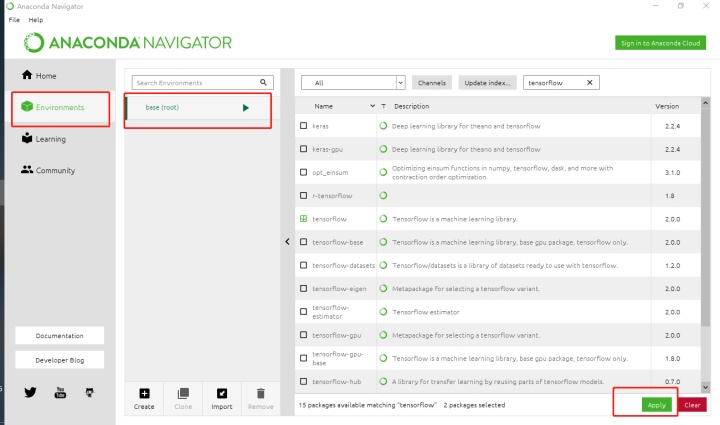720x425 pixels.
Task: Click version 3.1.0 of opt_einsum
Action: click(672, 173)
